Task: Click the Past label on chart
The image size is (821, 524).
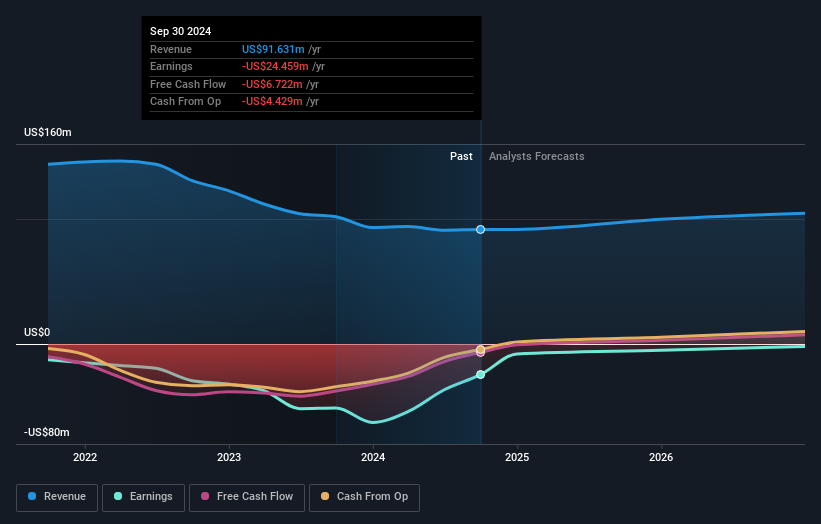Action: [x=461, y=156]
